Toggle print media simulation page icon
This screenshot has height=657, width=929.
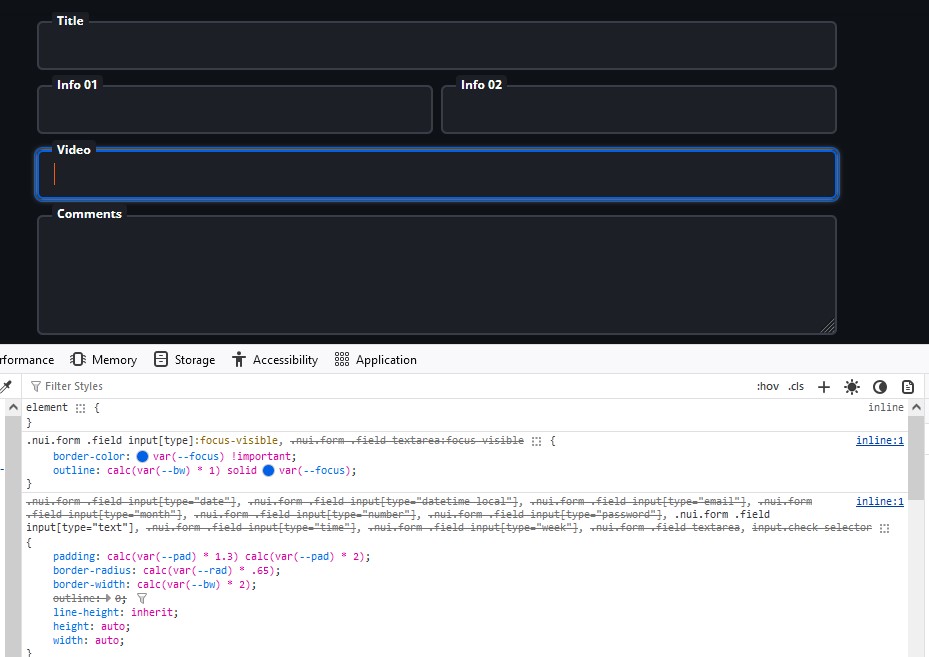pos(908,387)
